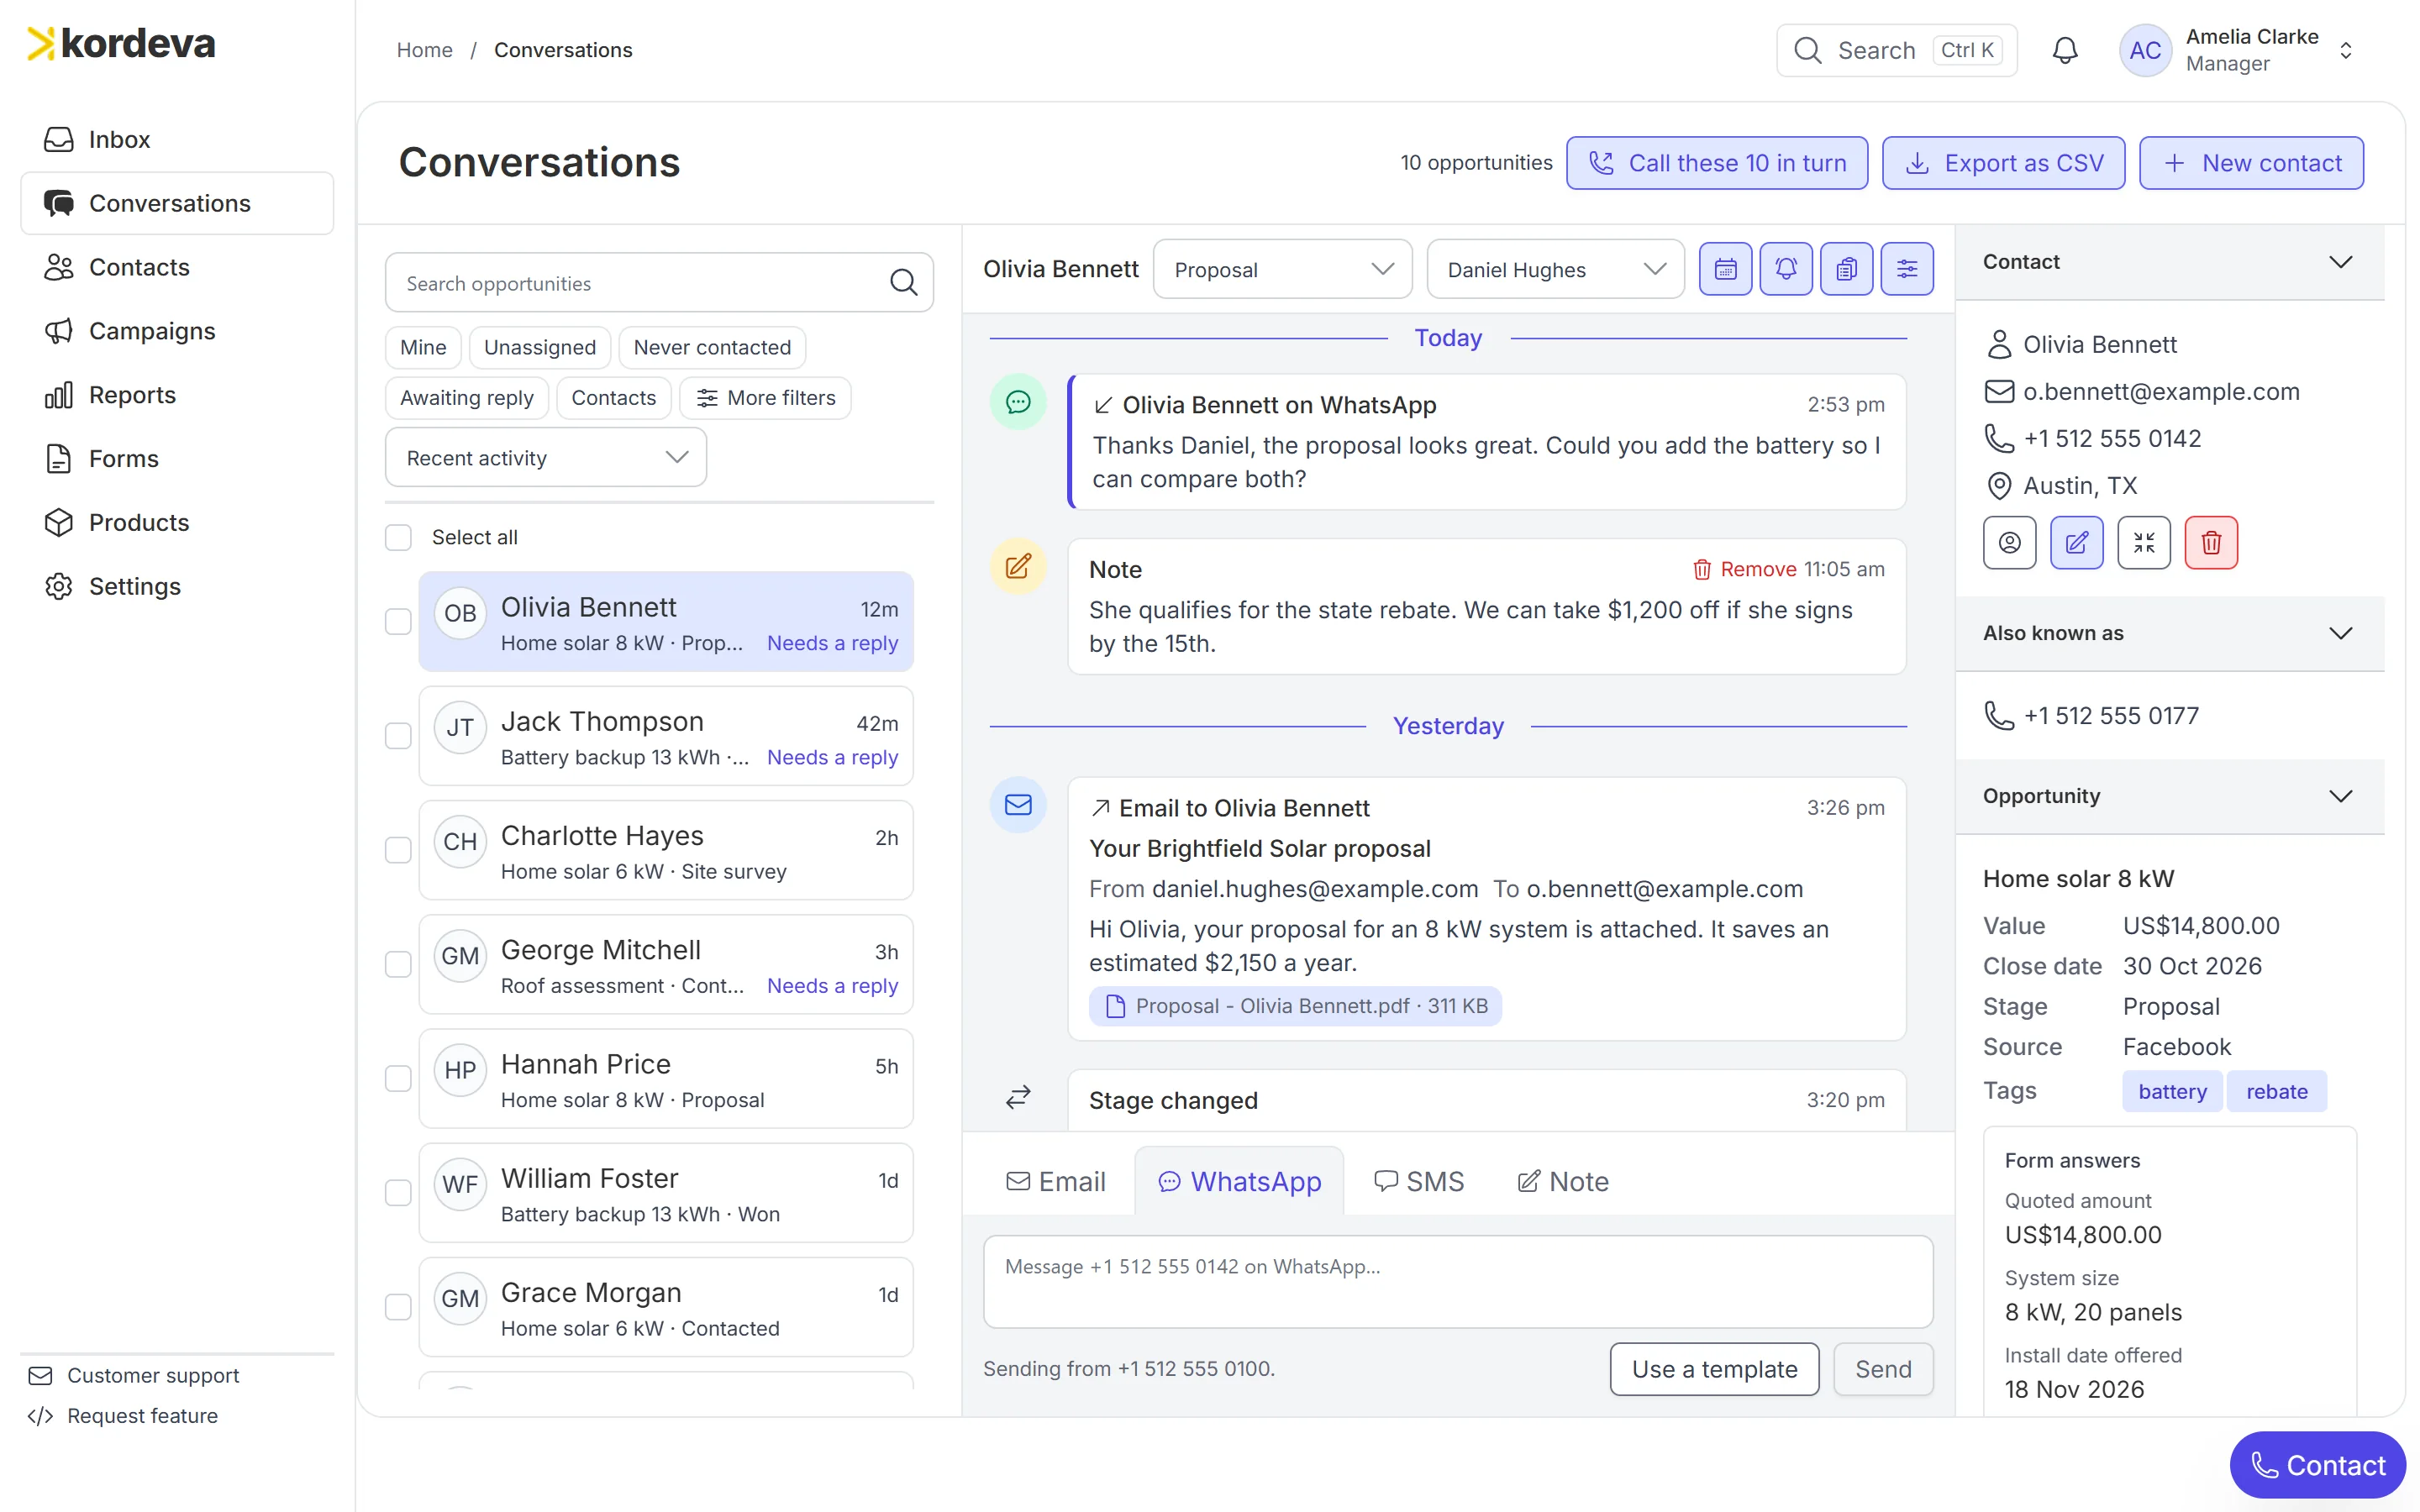Screen dimensions: 2420x1512
Task: Switch to the Email compose tab
Action: tap(1056, 1181)
